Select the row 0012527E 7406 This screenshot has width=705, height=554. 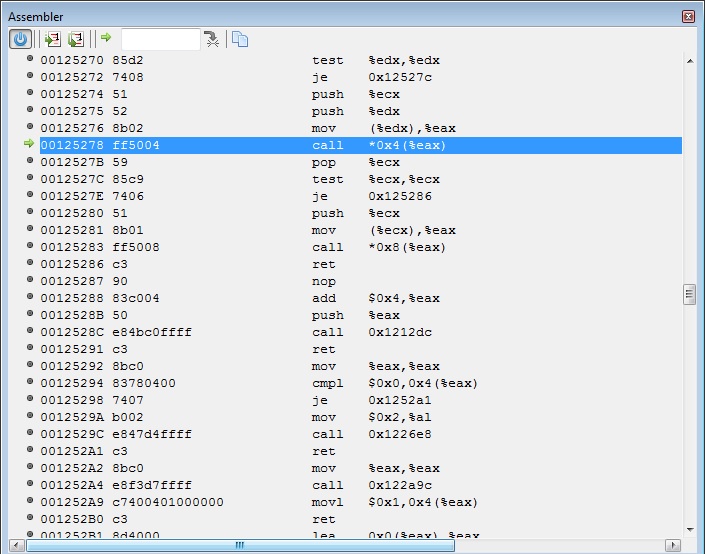(x=361, y=197)
